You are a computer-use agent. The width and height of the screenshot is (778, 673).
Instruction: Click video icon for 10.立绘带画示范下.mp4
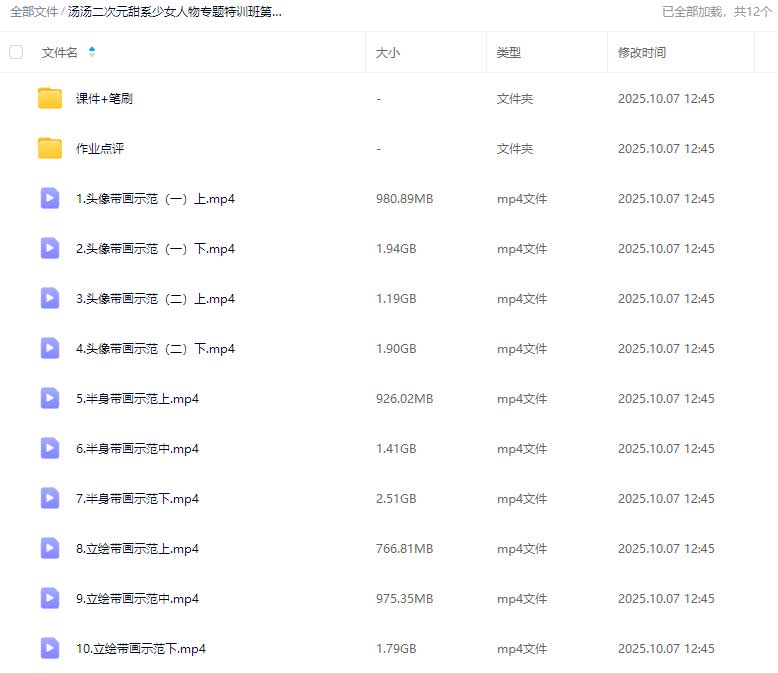50,648
